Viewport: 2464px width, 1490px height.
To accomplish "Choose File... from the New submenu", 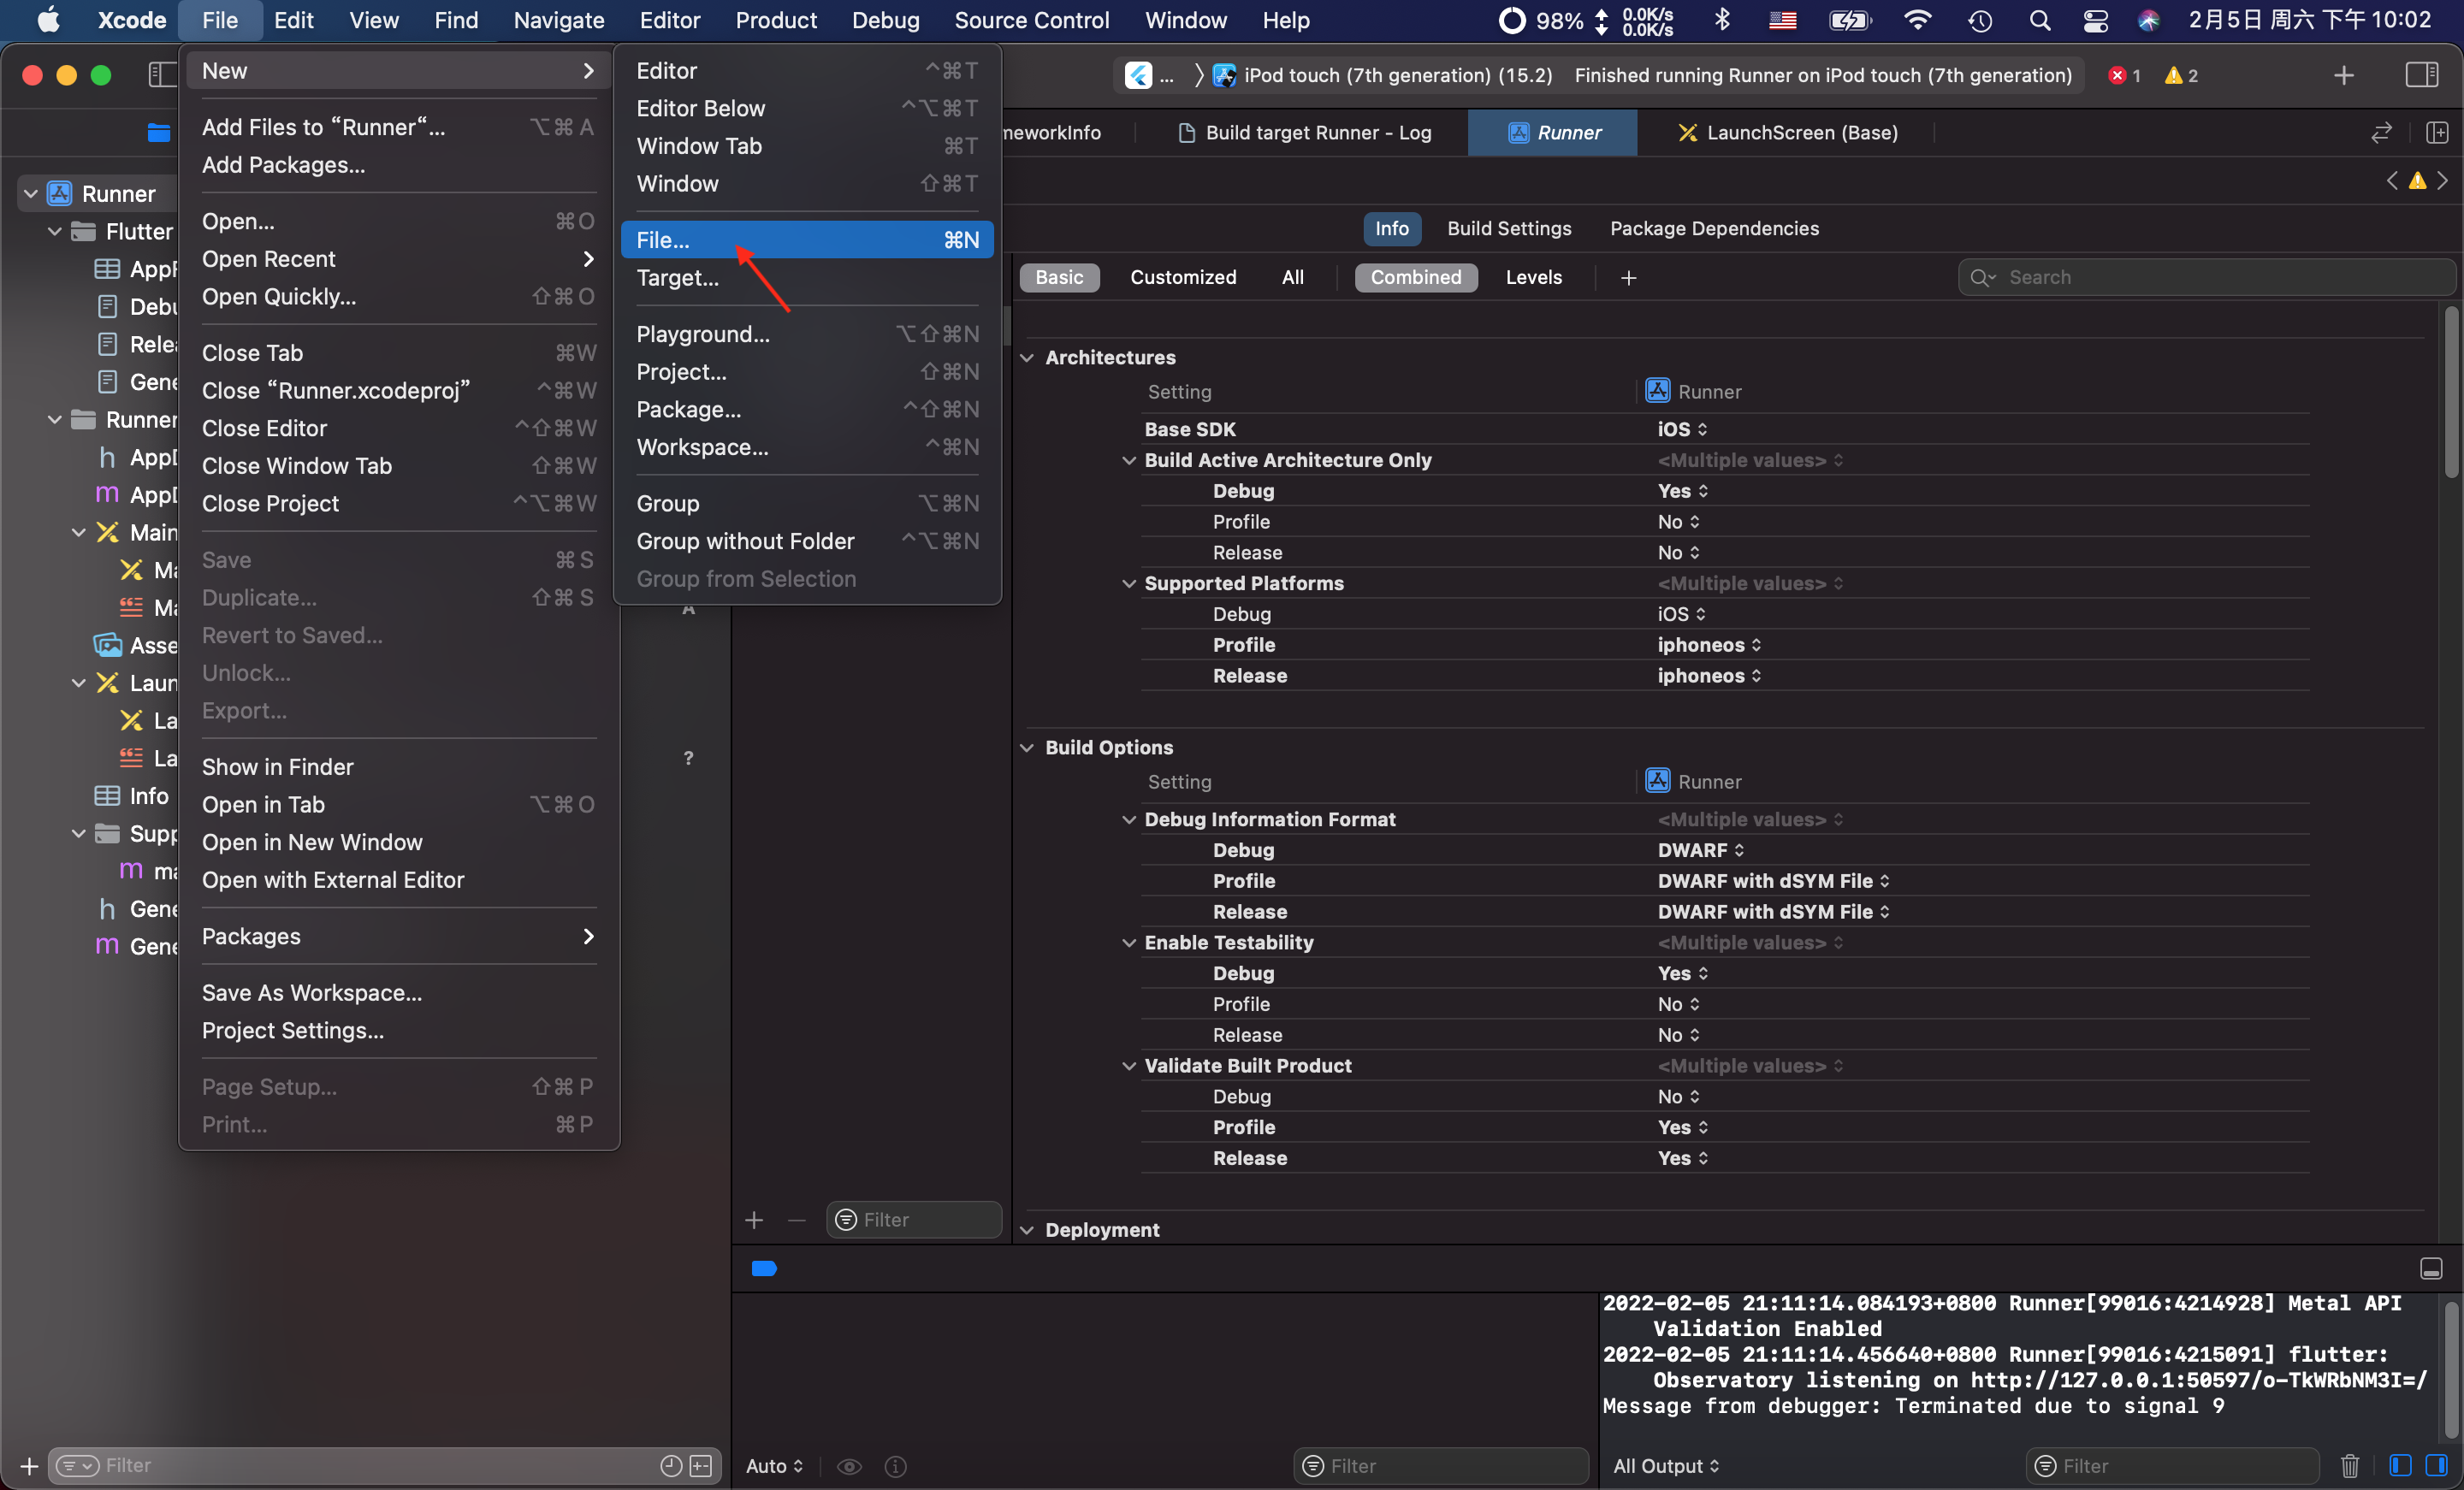I will tap(806, 240).
